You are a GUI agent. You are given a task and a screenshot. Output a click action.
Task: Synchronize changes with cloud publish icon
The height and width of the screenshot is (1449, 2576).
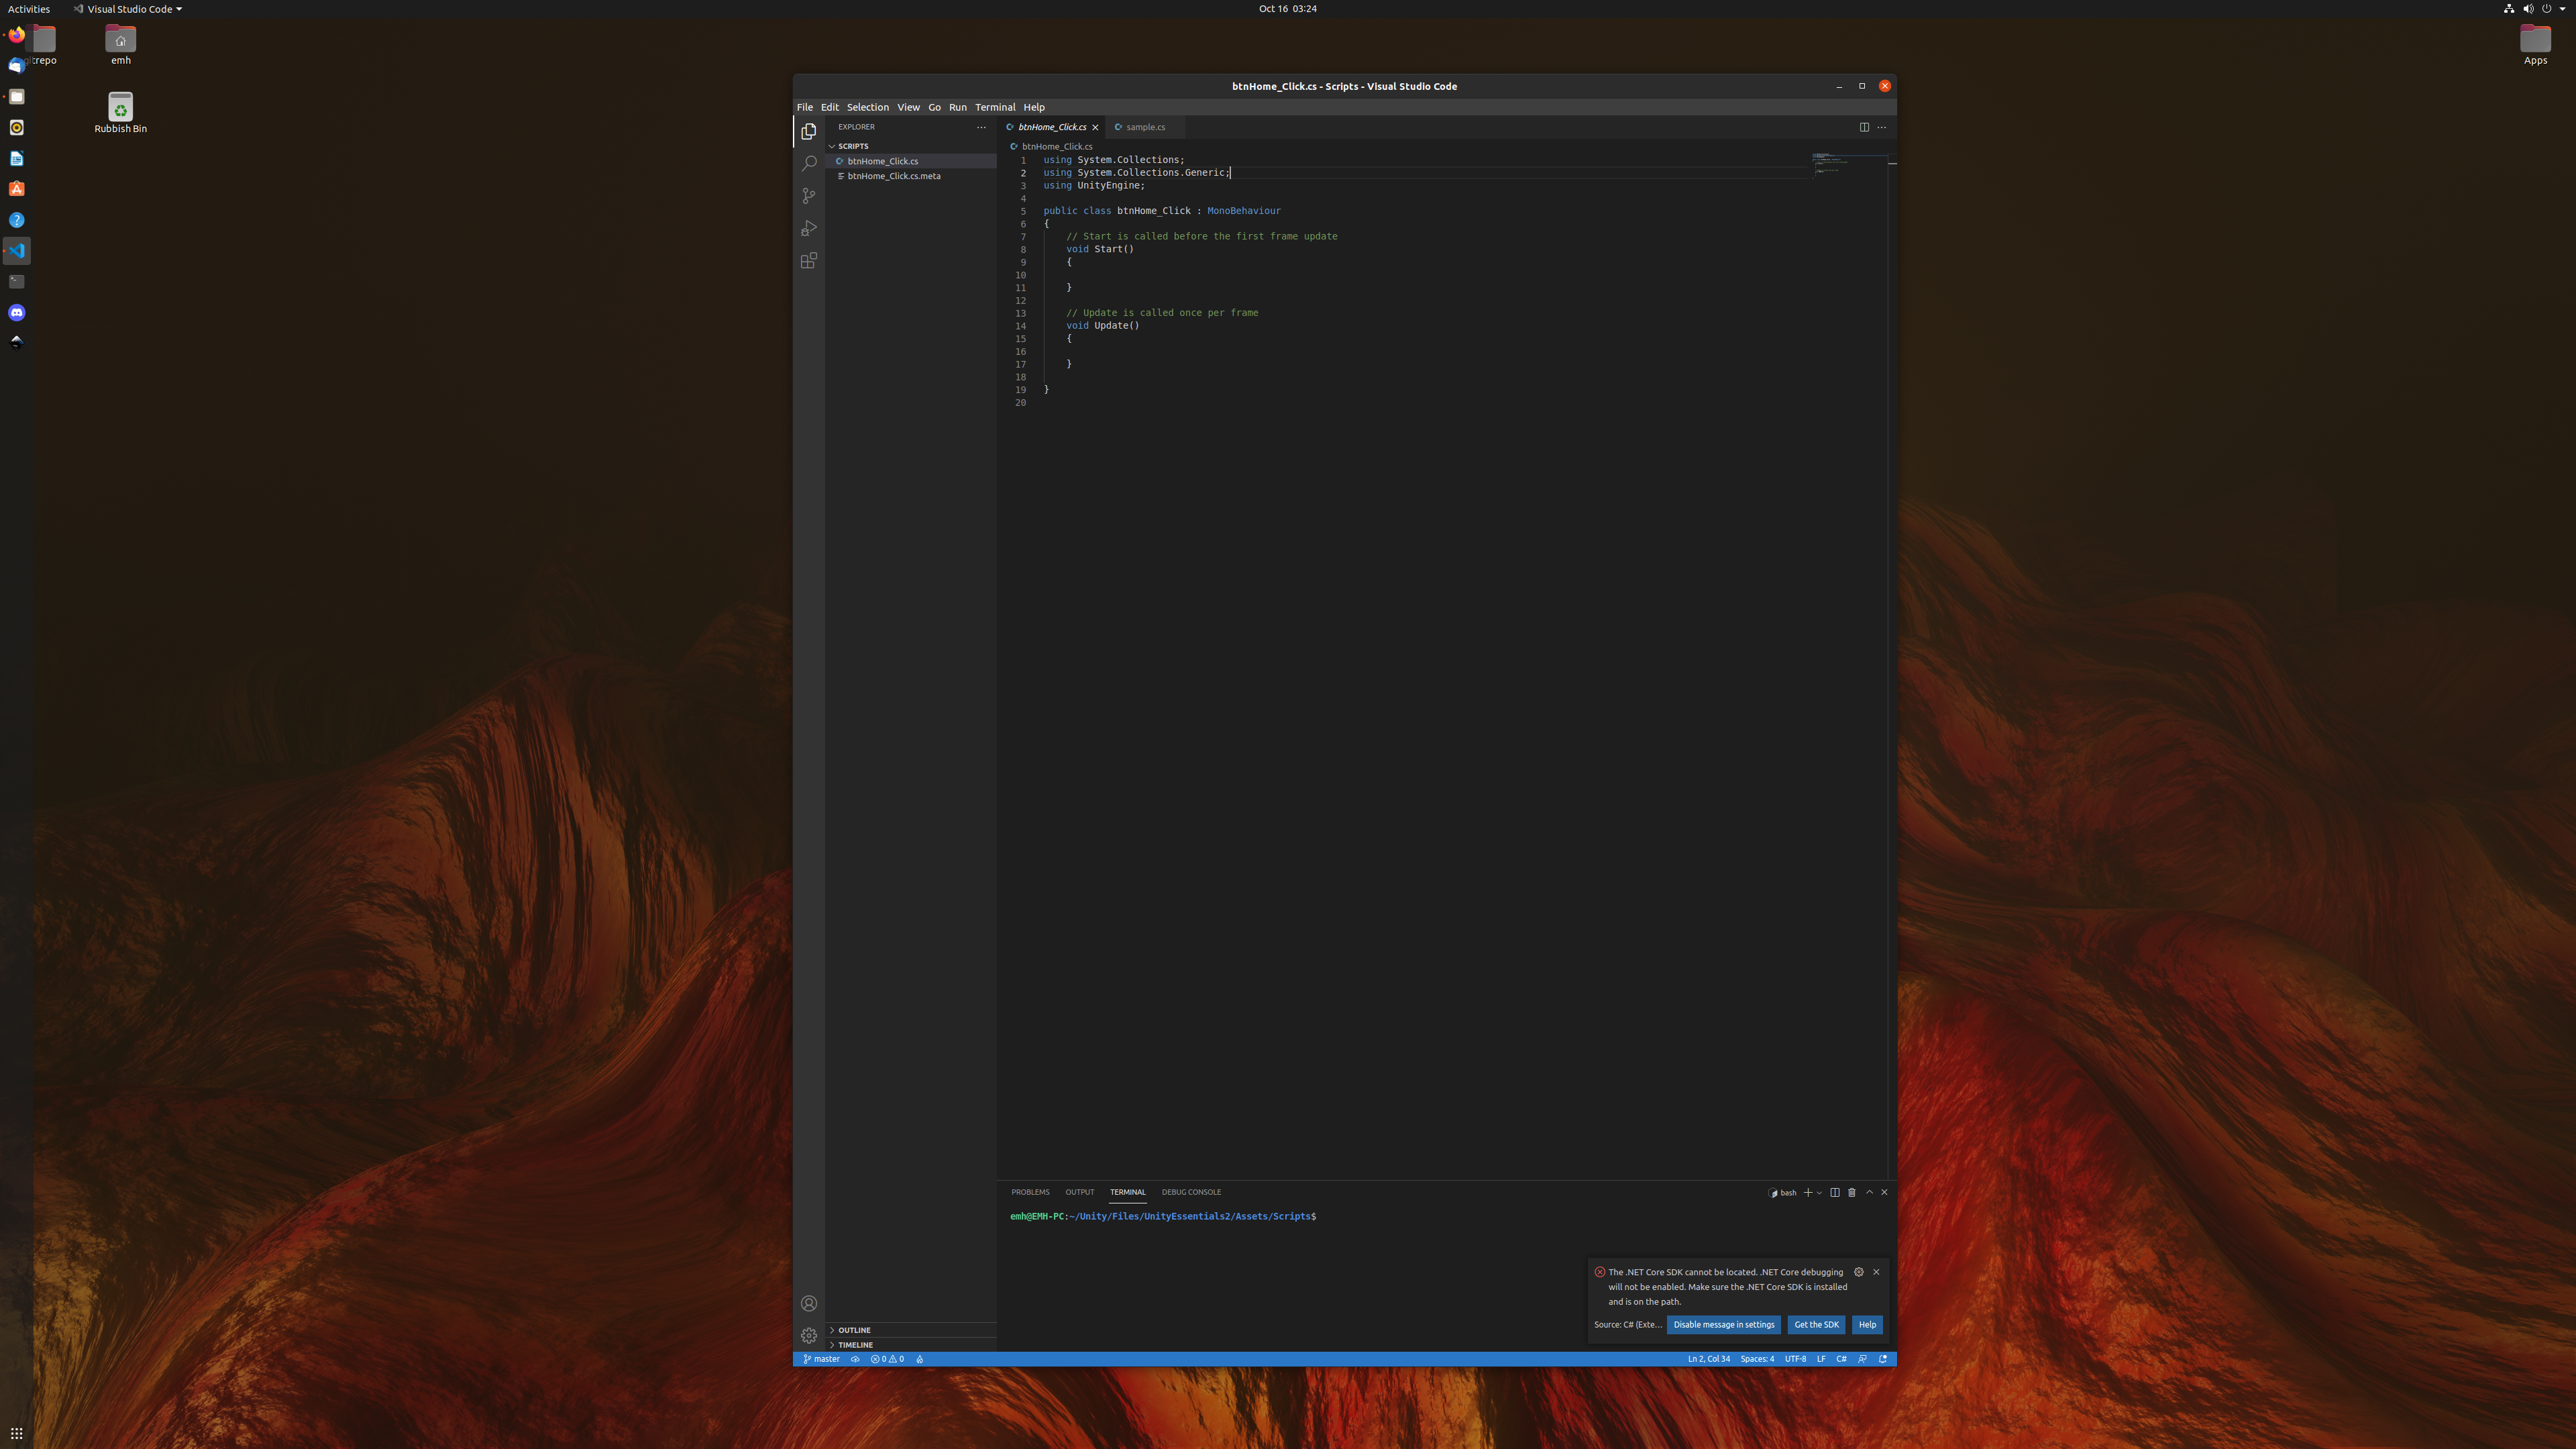[855, 1359]
